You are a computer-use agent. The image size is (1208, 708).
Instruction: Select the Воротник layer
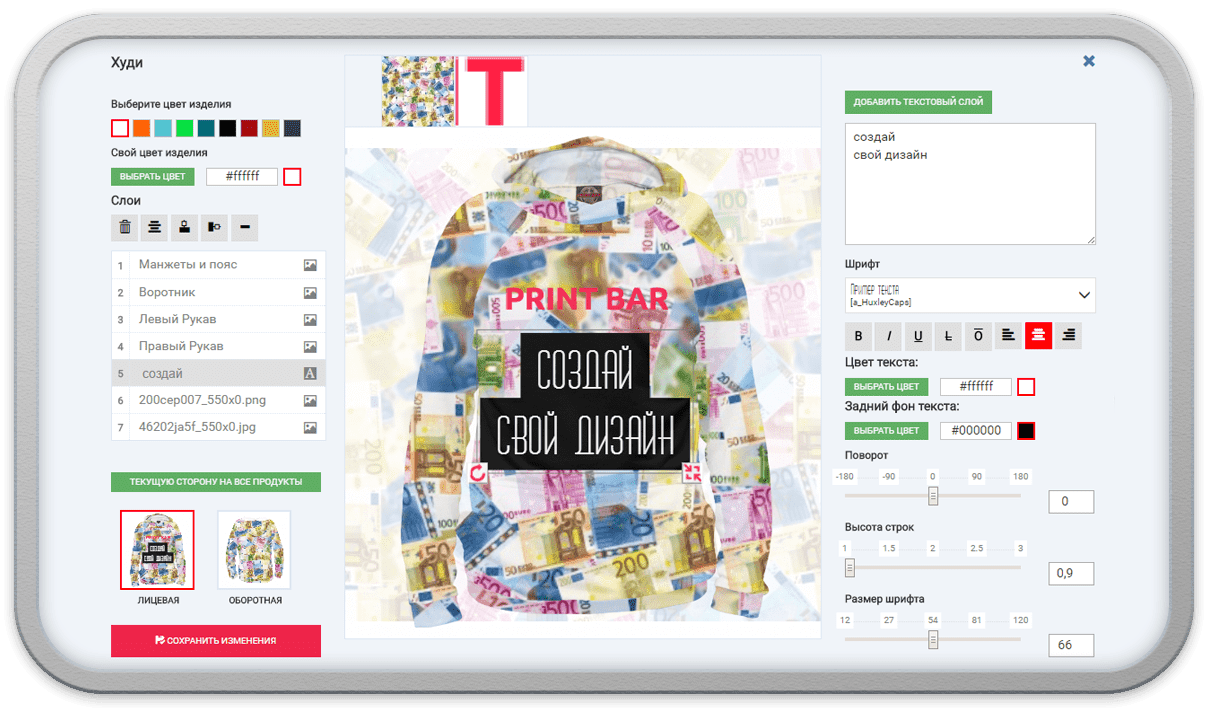(218, 292)
